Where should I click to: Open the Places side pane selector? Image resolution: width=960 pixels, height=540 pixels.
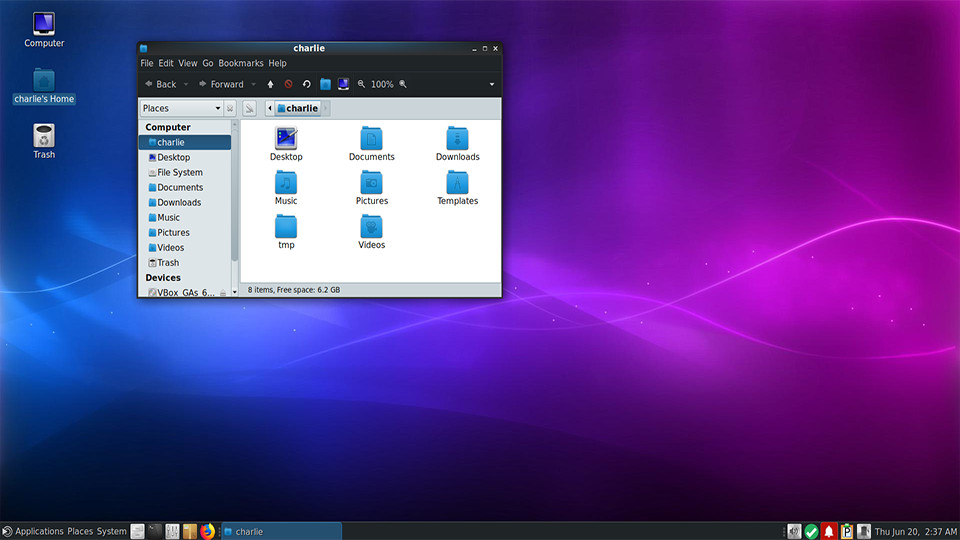click(x=181, y=108)
